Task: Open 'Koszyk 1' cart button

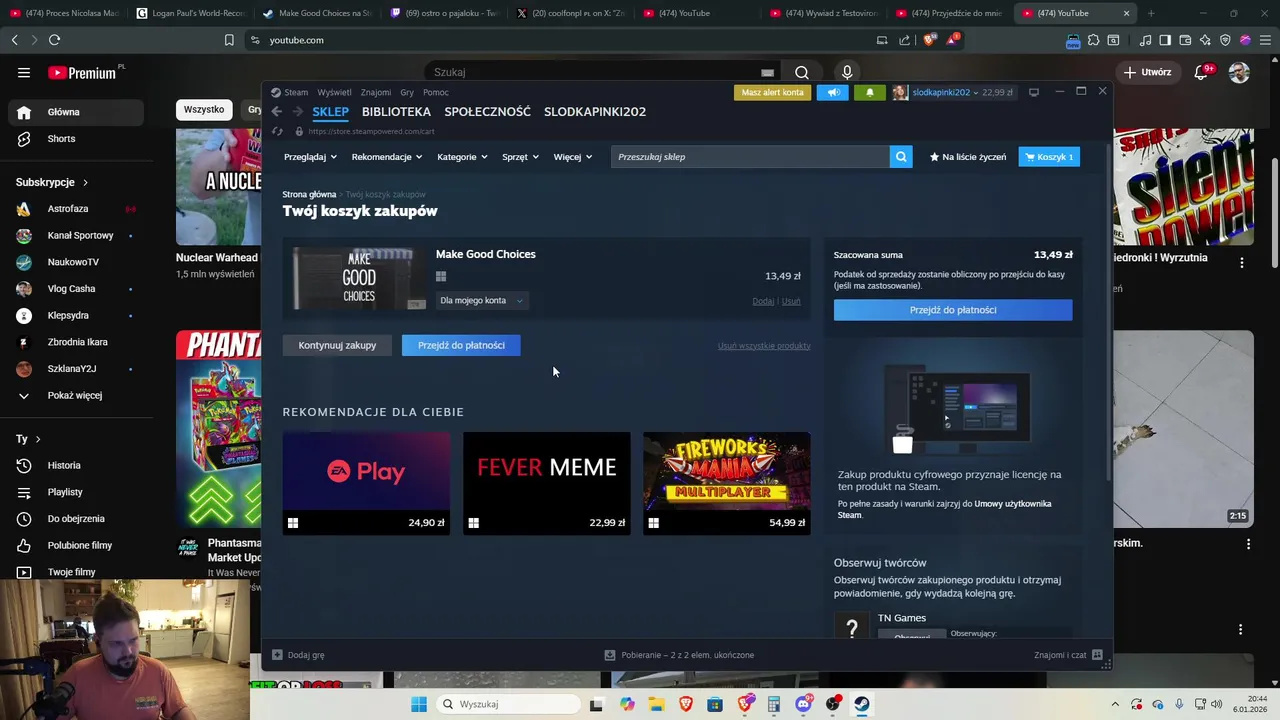Action: pos(1049,157)
